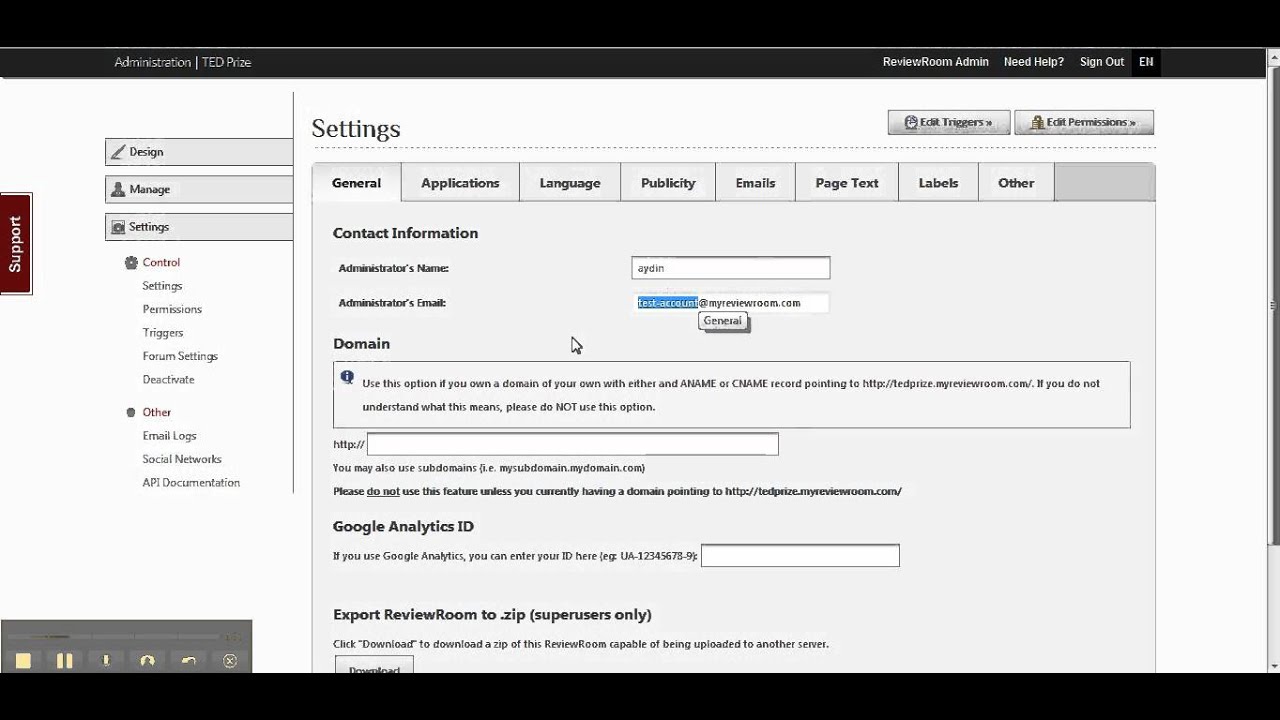Click the red Support side tab
This screenshot has width=1280, height=720.
click(x=16, y=244)
